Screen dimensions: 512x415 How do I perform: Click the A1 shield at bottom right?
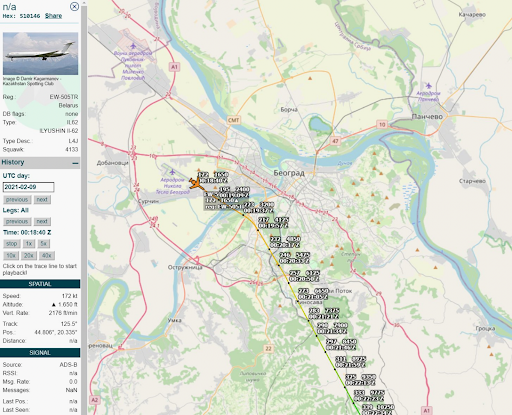pos(426,410)
